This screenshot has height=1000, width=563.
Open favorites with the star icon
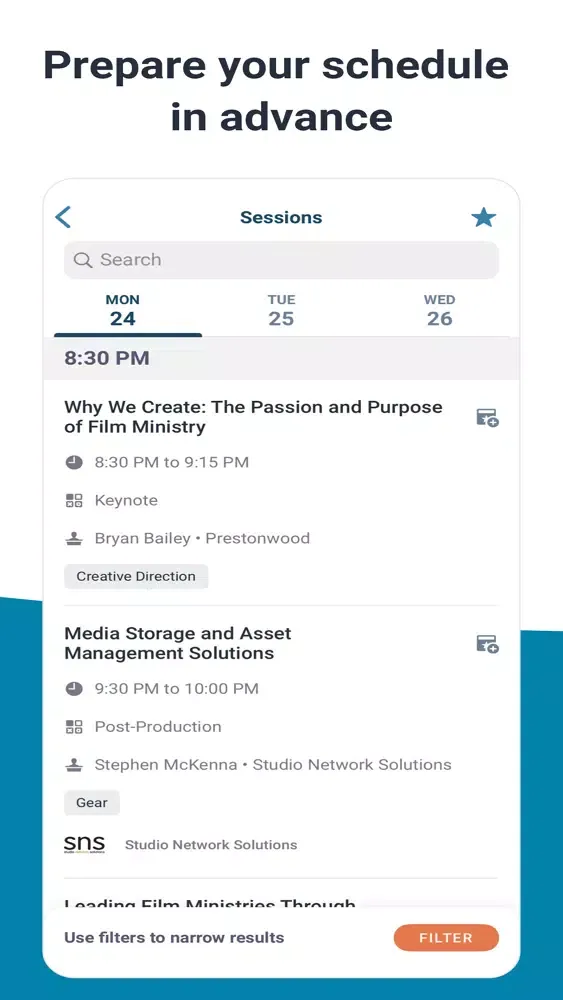(483, 217)
